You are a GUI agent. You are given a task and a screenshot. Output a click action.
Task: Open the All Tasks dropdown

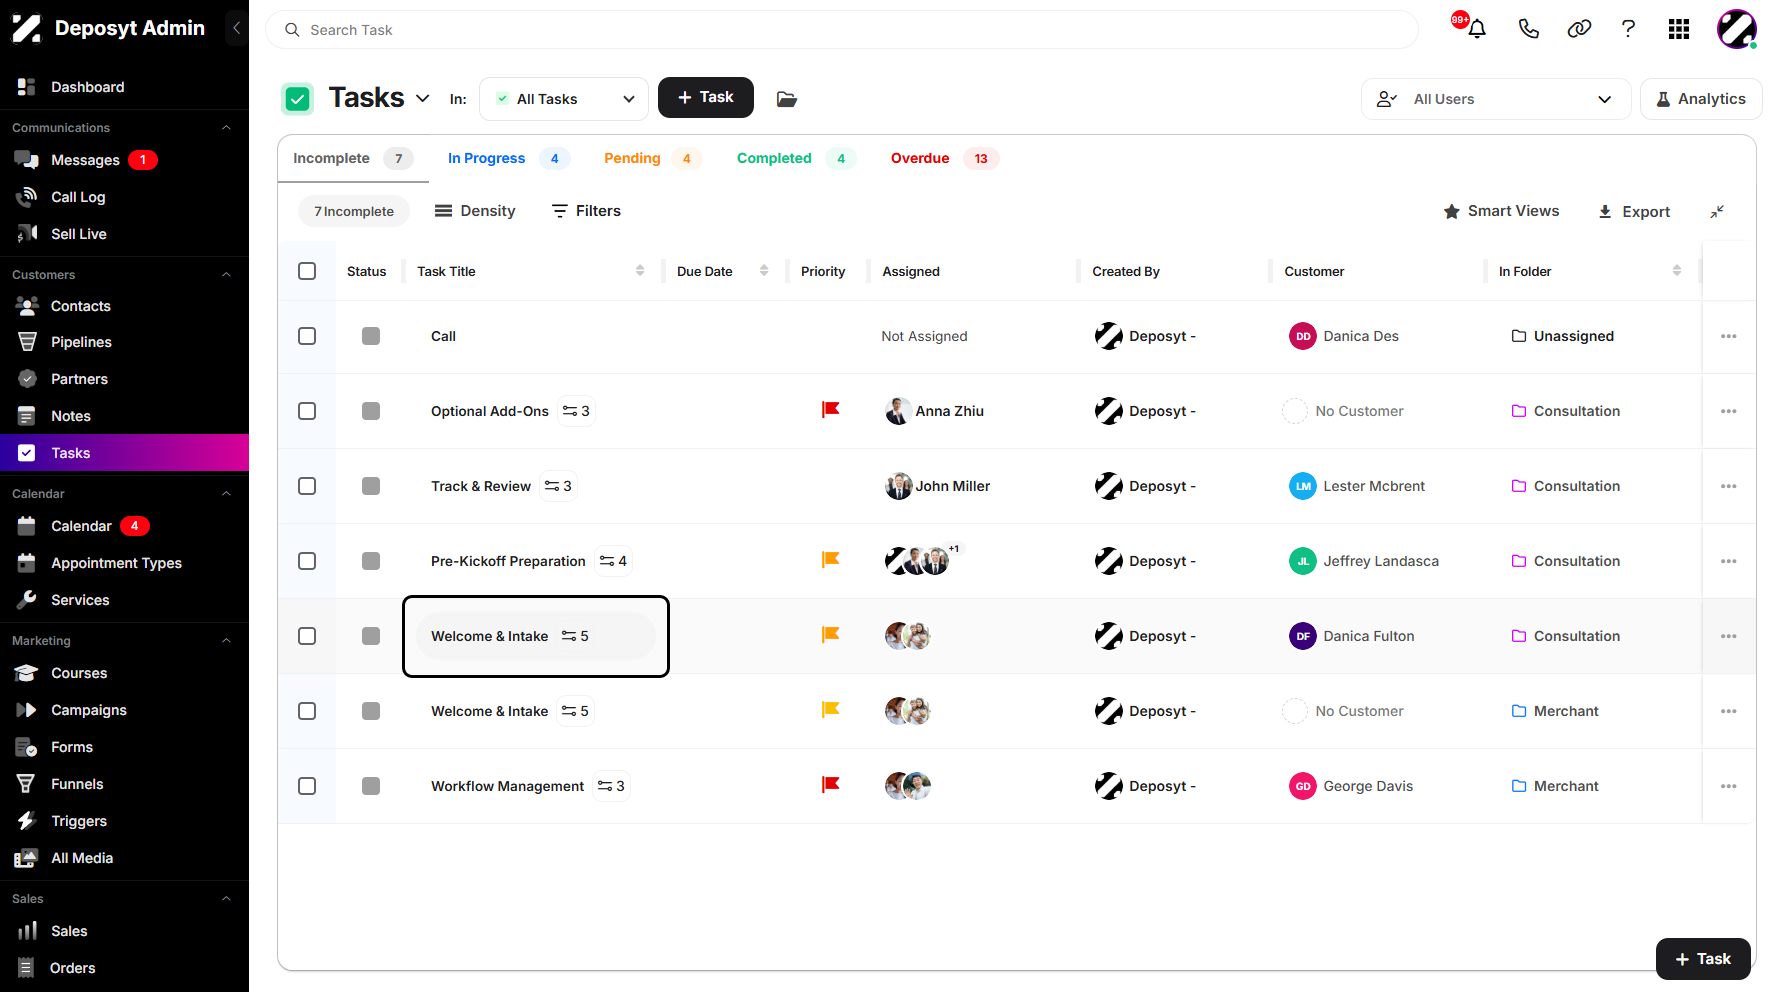pos(564,99)
